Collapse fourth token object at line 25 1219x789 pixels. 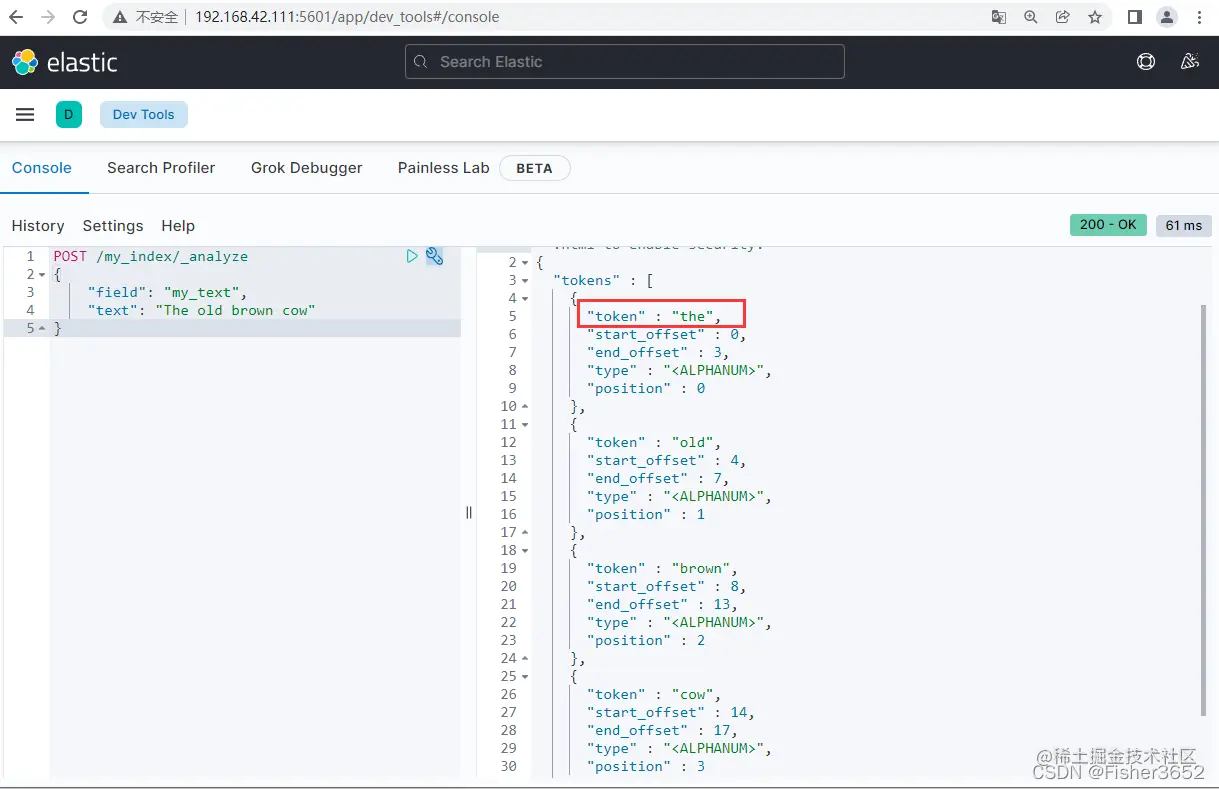pos(524,676)
